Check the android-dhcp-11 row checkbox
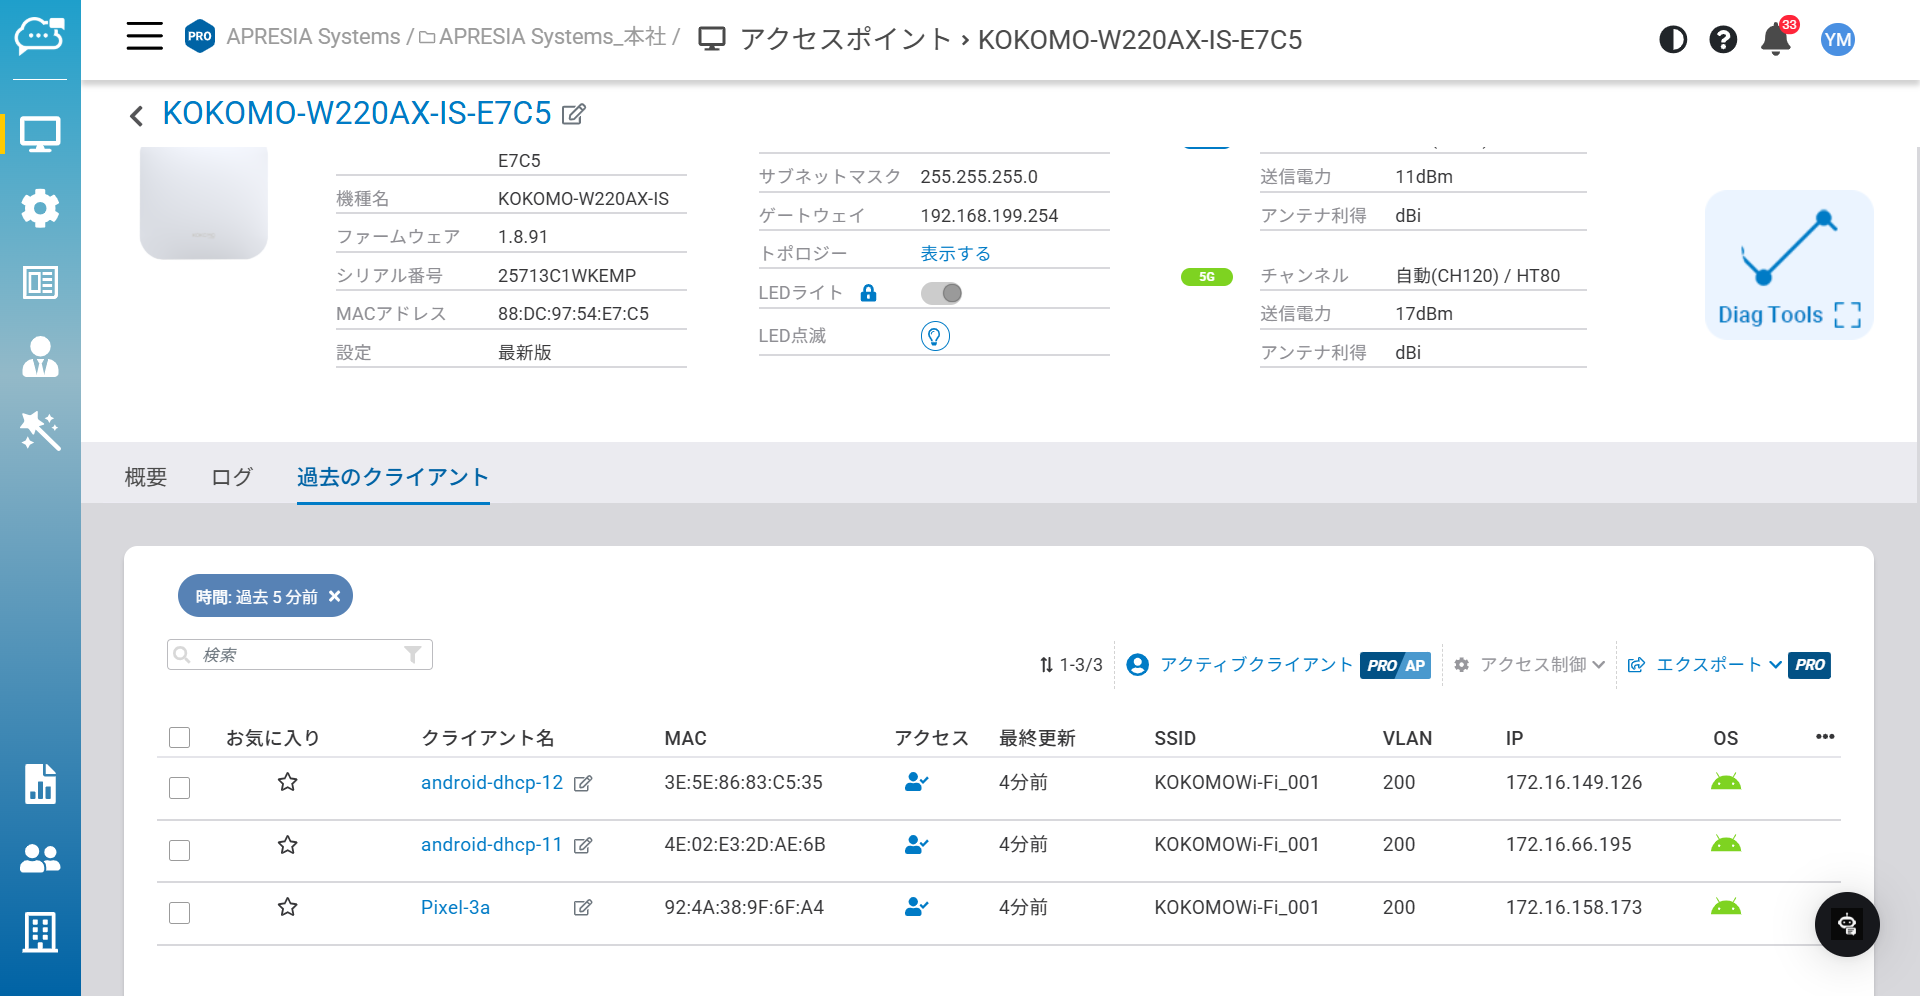This screenshot has height=996, width=1920. (x=180, y=850)
